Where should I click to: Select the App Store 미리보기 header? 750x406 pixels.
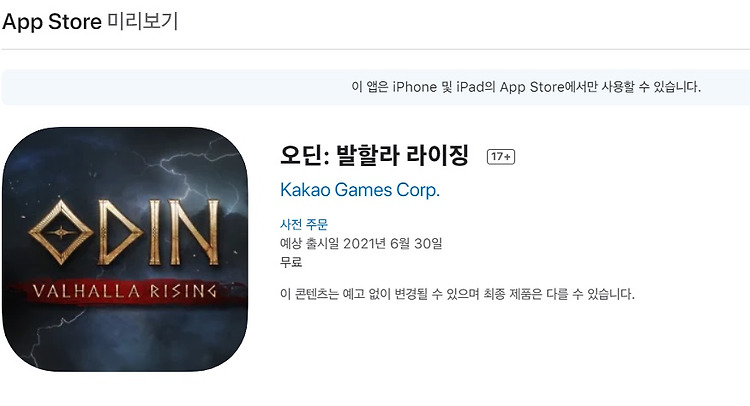click(x=90, y=22)
